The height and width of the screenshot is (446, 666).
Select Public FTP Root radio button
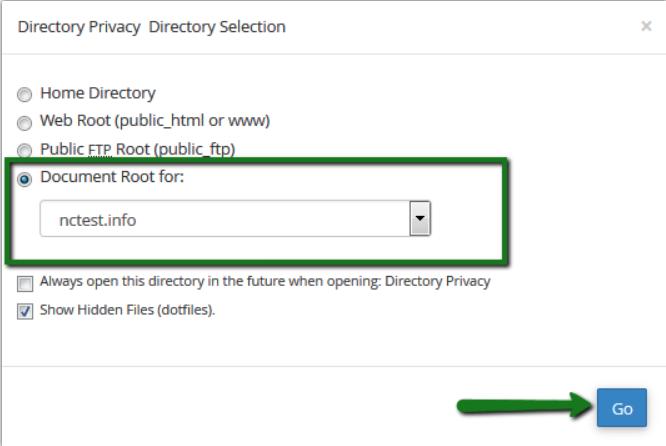tap(24, 150)
